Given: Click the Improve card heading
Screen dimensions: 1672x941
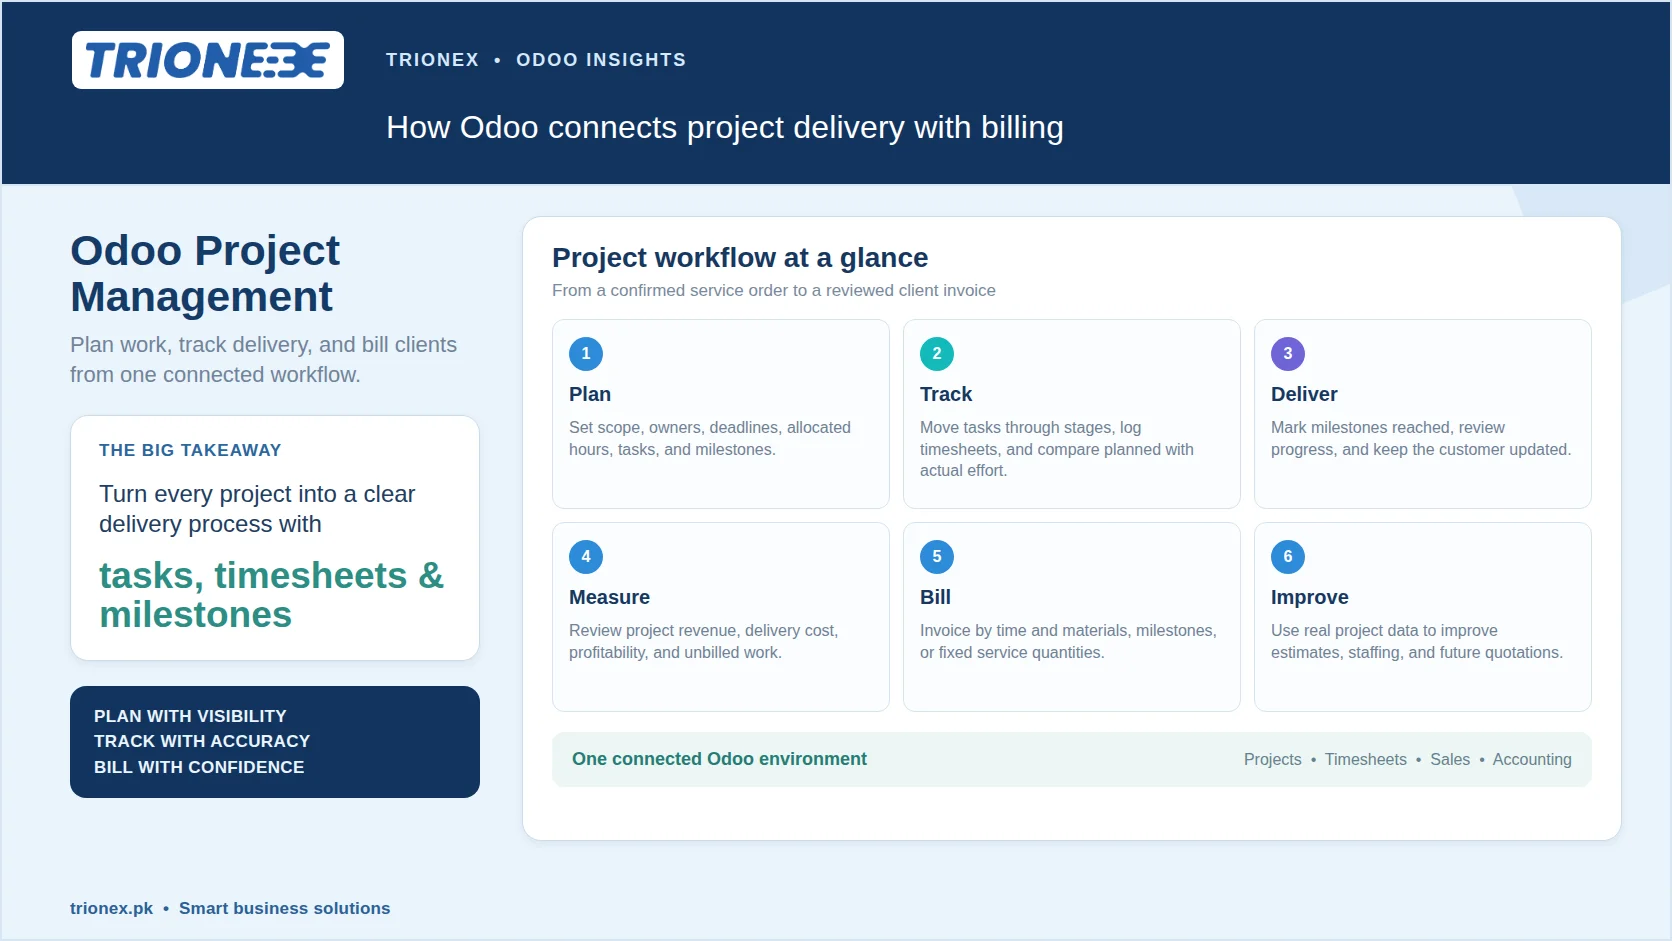Looking at the screenshot, I should (x=1309, y=597).
